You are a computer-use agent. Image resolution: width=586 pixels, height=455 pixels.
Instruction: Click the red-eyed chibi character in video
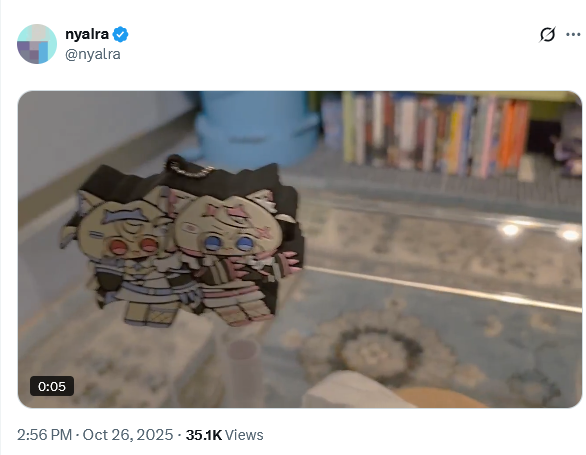123,254
